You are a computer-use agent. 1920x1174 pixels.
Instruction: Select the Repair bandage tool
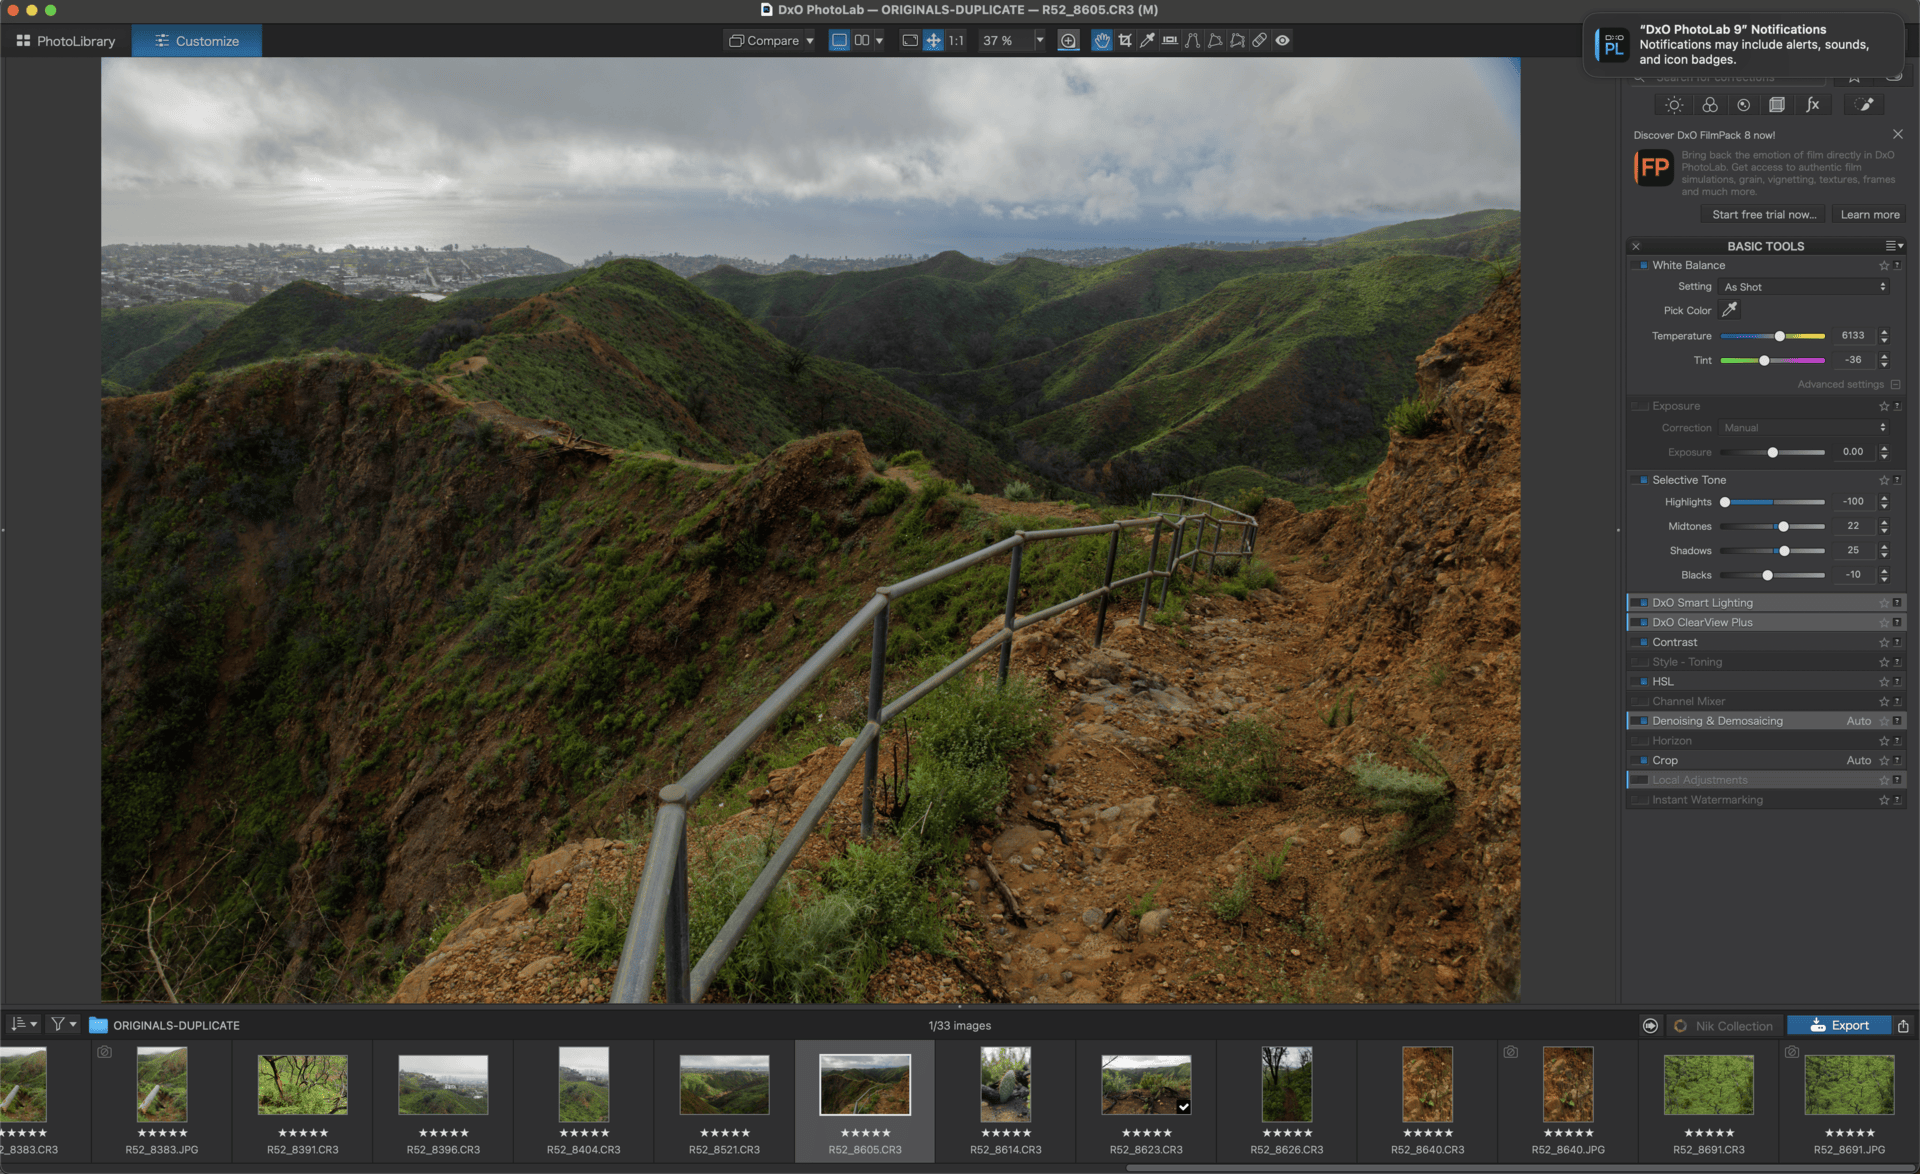coord(1260,41)
